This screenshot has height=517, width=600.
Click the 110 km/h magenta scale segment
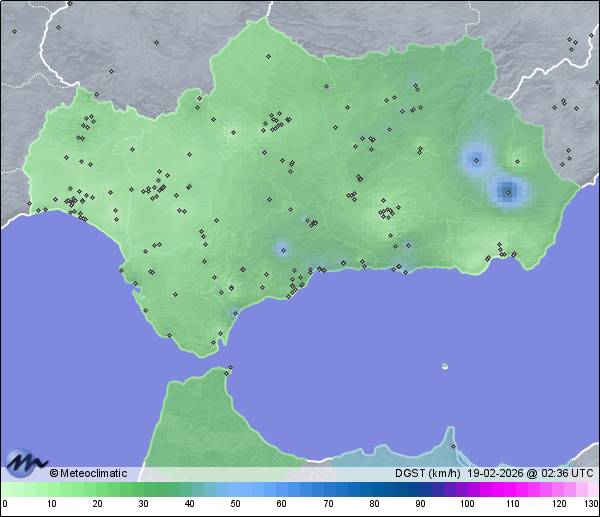(512, 489)
